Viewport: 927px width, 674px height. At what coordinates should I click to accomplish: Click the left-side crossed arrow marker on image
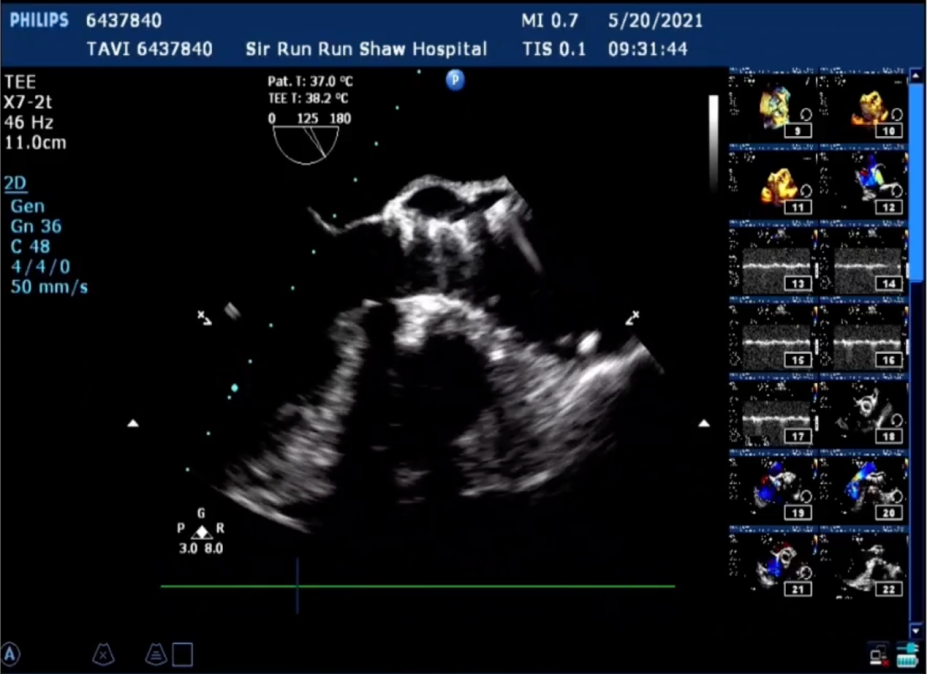point(203,318)
